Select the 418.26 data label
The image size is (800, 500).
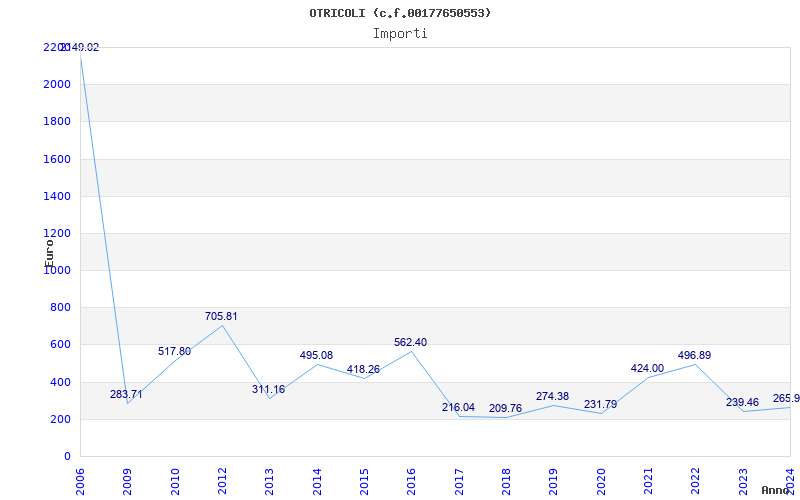[x=363, y=369]
